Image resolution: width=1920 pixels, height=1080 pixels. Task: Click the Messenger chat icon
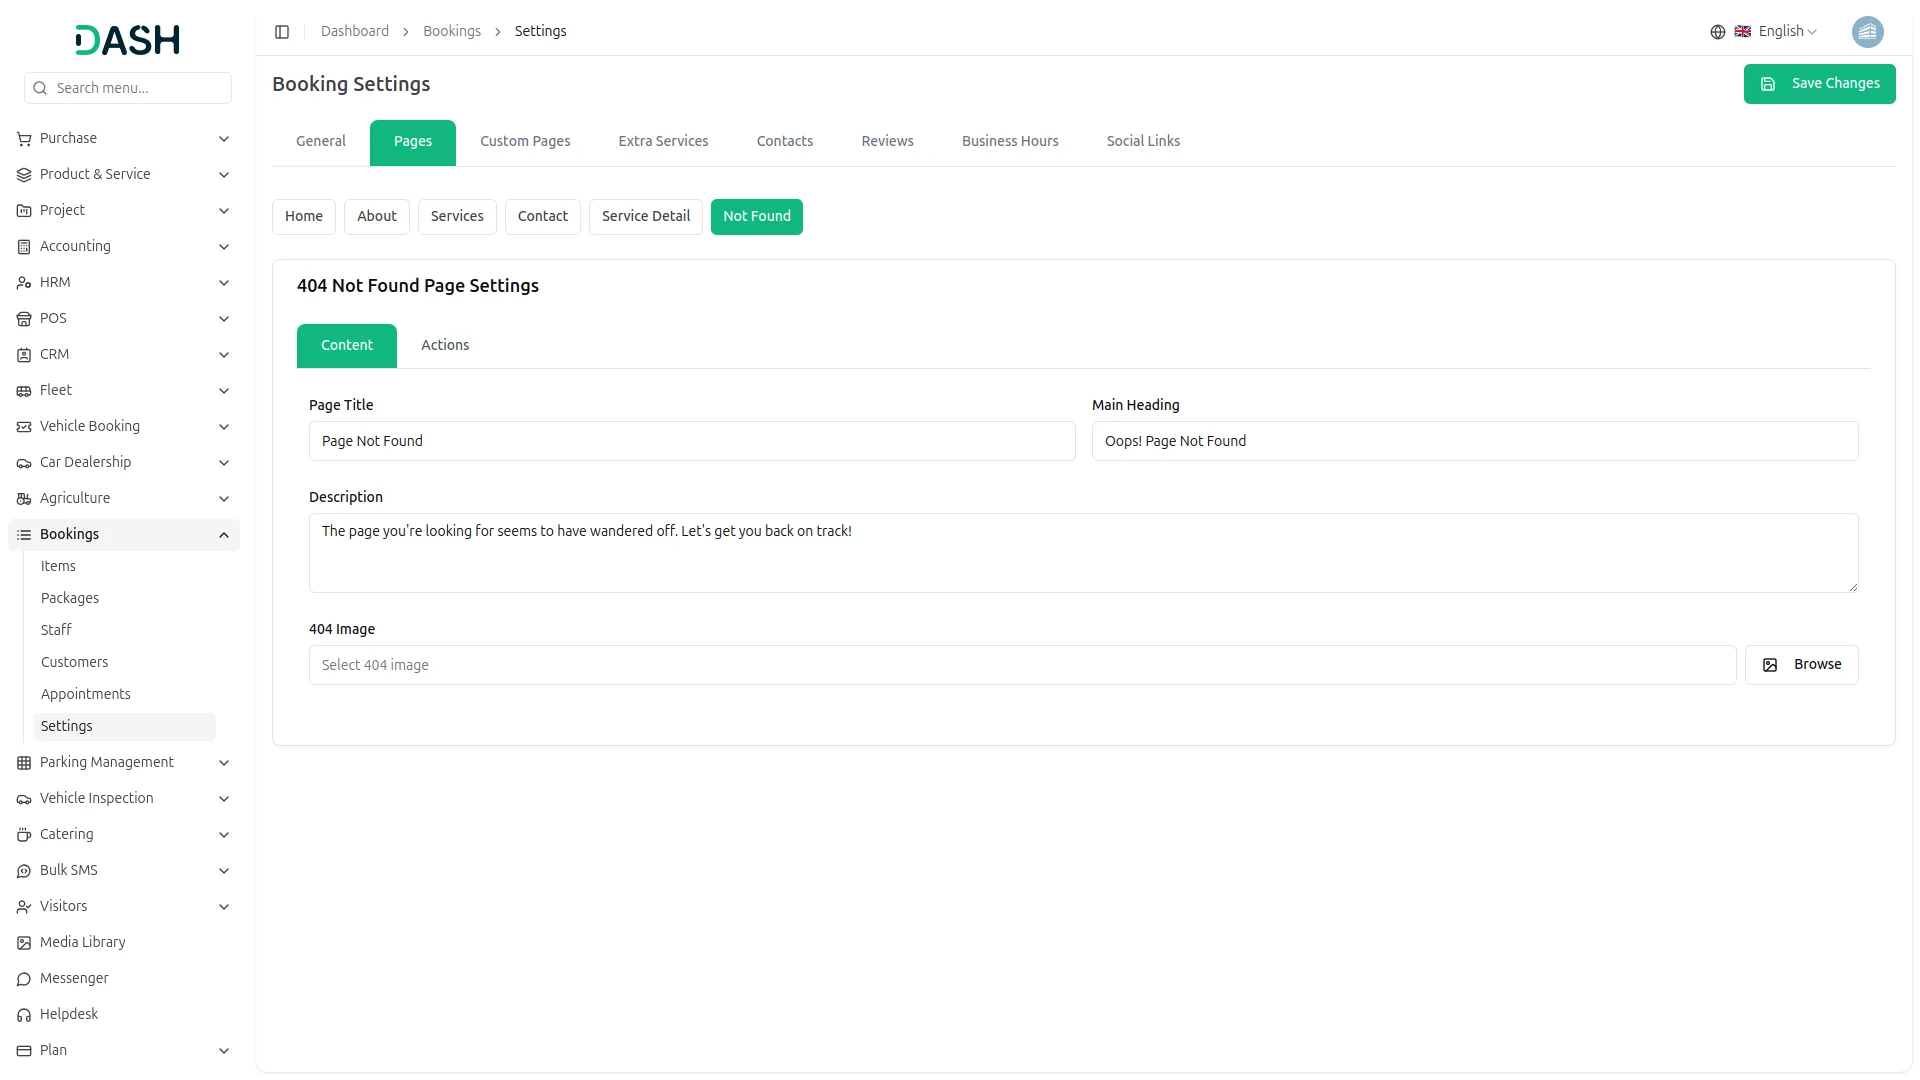24,979
